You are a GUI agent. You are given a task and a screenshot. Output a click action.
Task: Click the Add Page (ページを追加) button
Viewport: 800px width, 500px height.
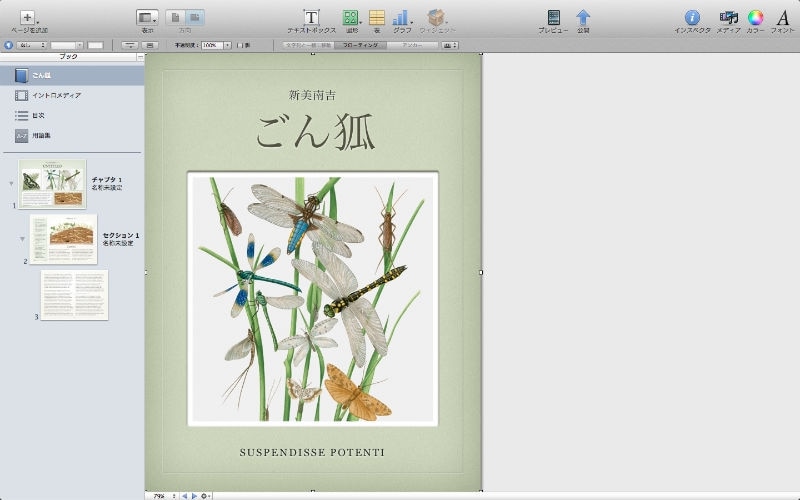point(27,18)
